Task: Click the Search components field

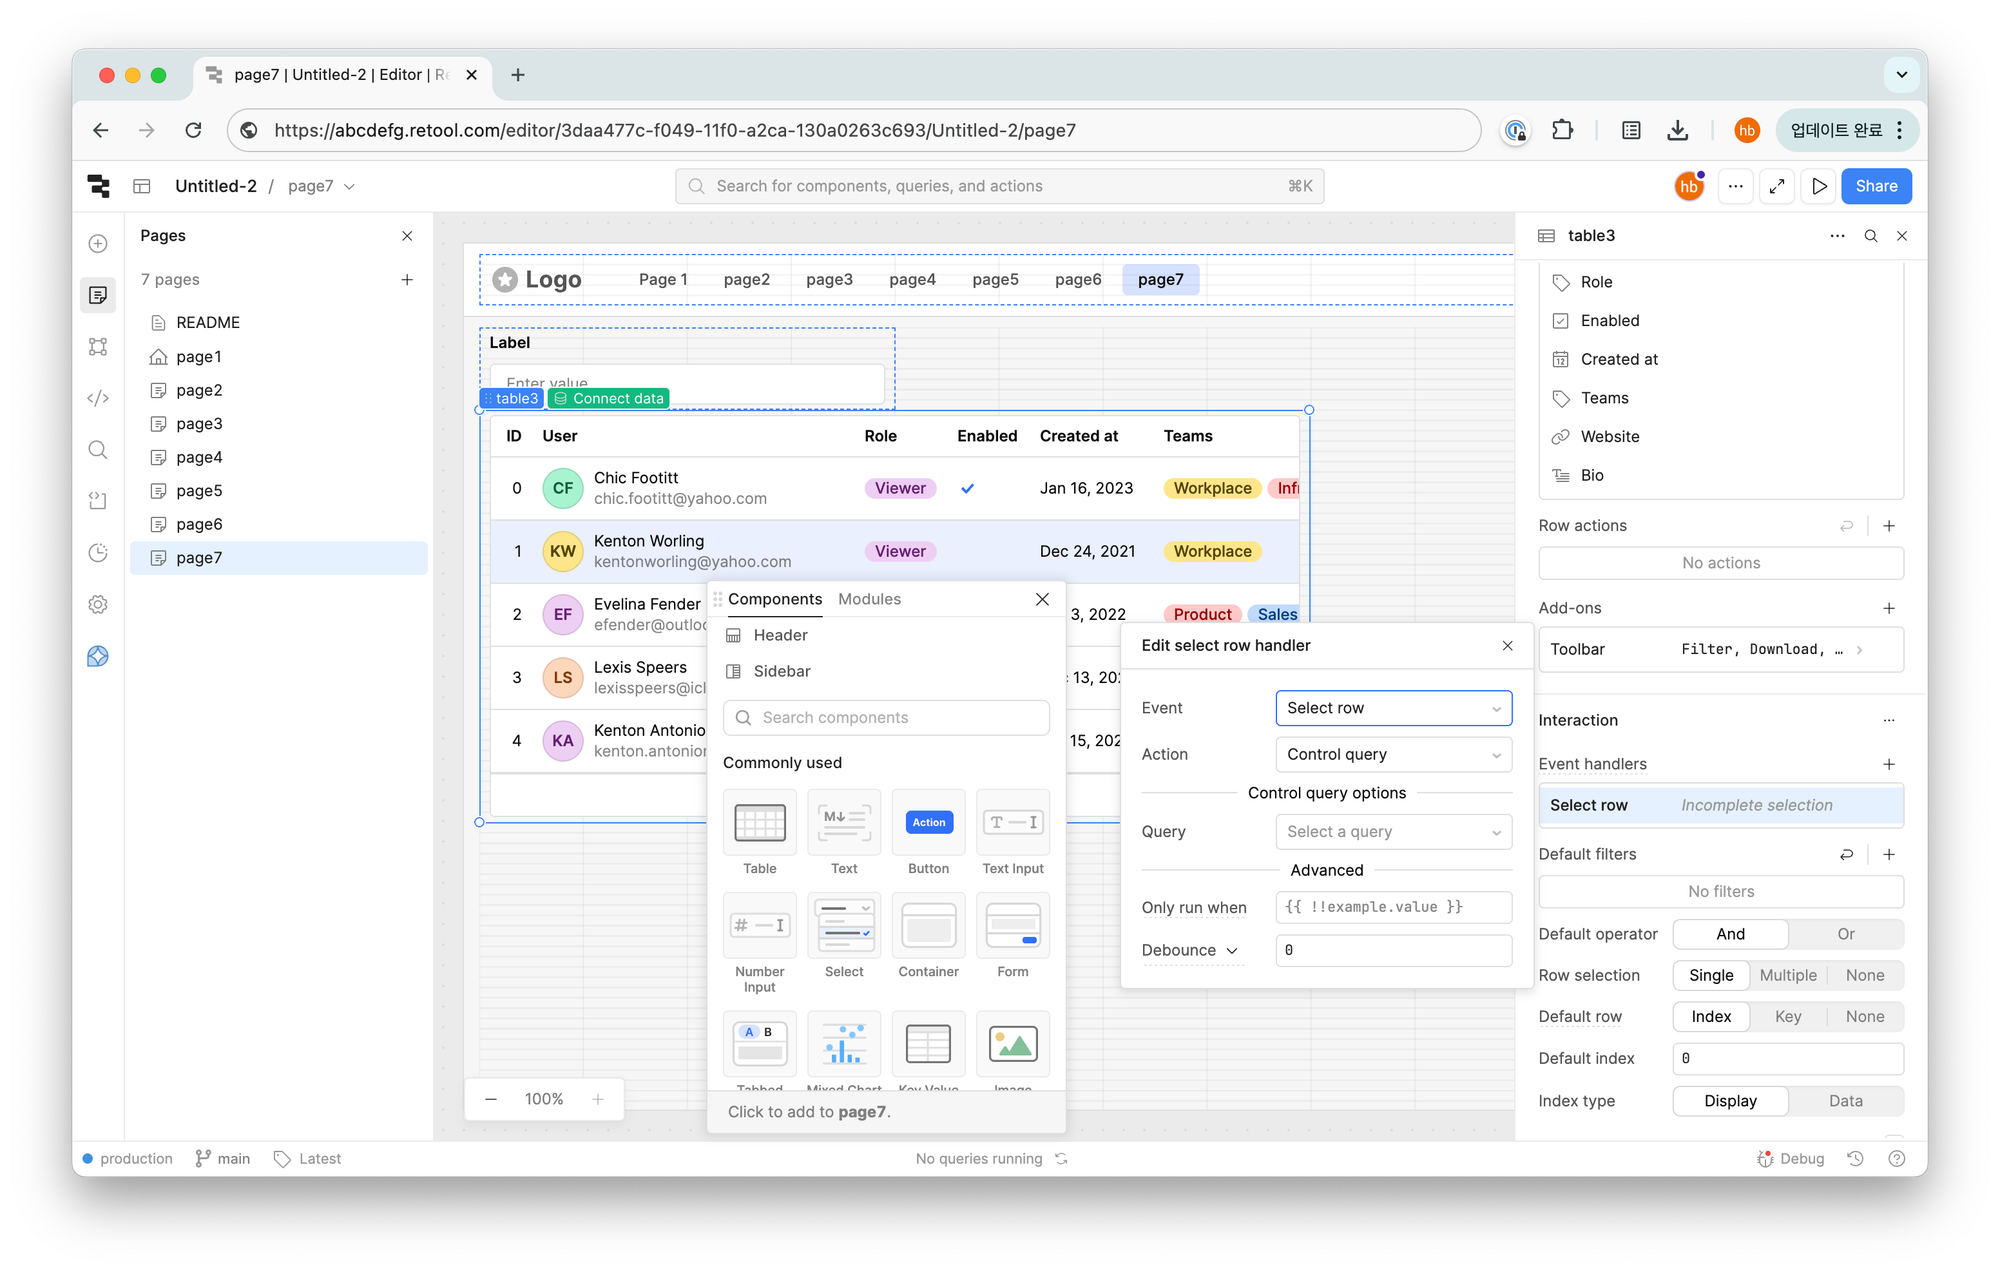Action: [886, 718]
